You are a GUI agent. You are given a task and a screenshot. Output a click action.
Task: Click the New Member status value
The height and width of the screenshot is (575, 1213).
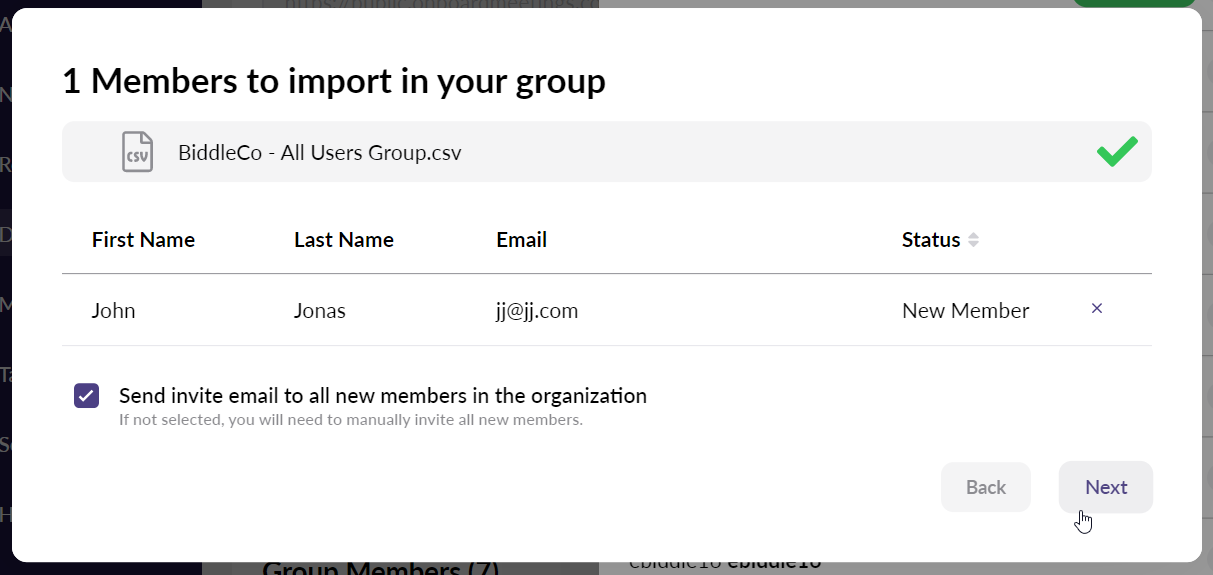[x=965, y=311]
